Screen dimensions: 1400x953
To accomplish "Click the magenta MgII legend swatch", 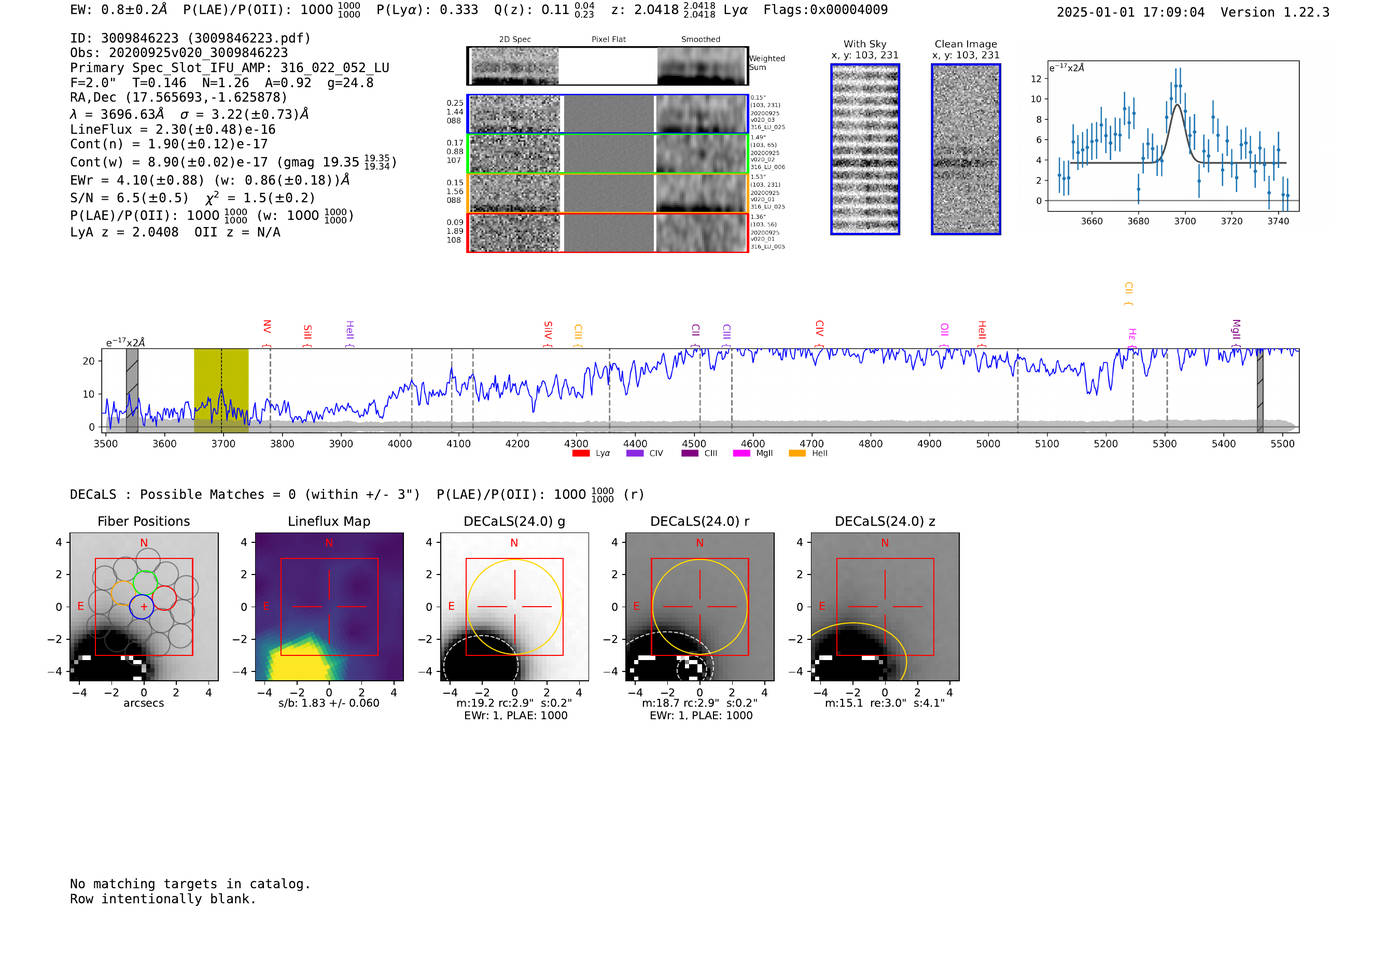I will pyautogui.click(x=742, y=454).
